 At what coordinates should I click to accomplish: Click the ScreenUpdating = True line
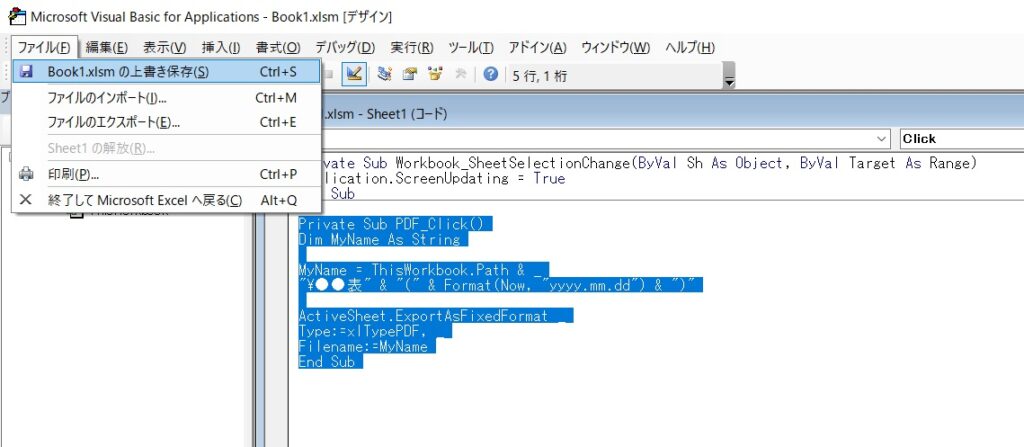[443, 178]
